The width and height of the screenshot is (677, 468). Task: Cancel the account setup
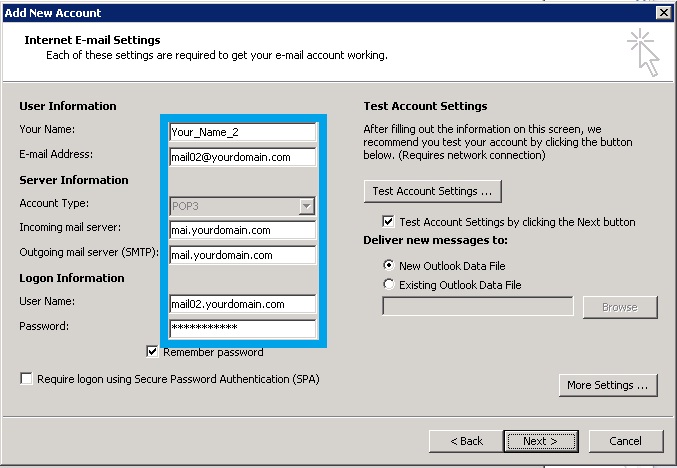(x=626, y=441)
